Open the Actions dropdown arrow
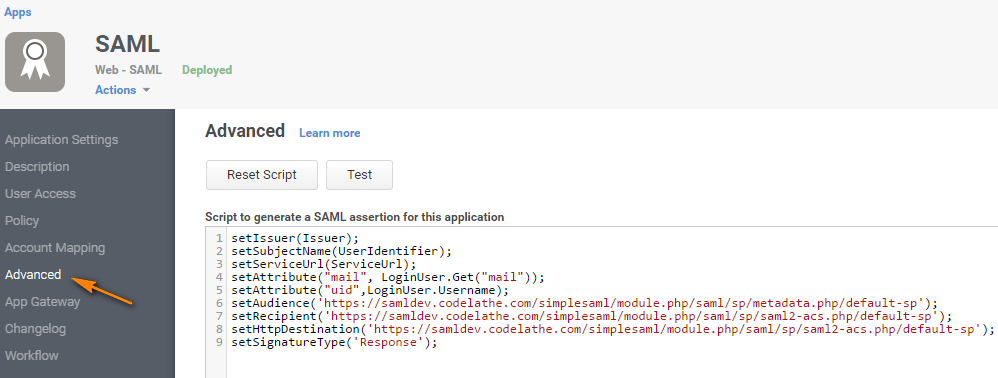The width and height of the screenshot is (998, 378). click(146, 90)
